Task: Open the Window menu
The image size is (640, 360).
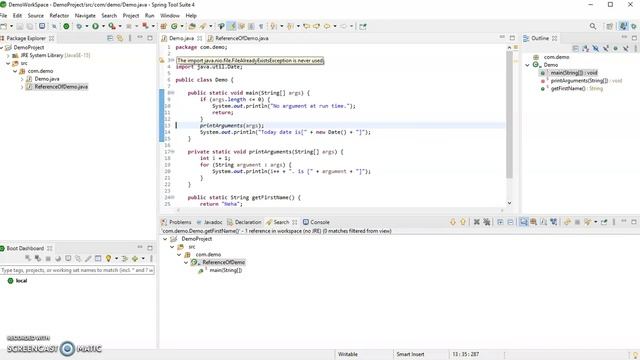Action: click(x=170, y=16)
